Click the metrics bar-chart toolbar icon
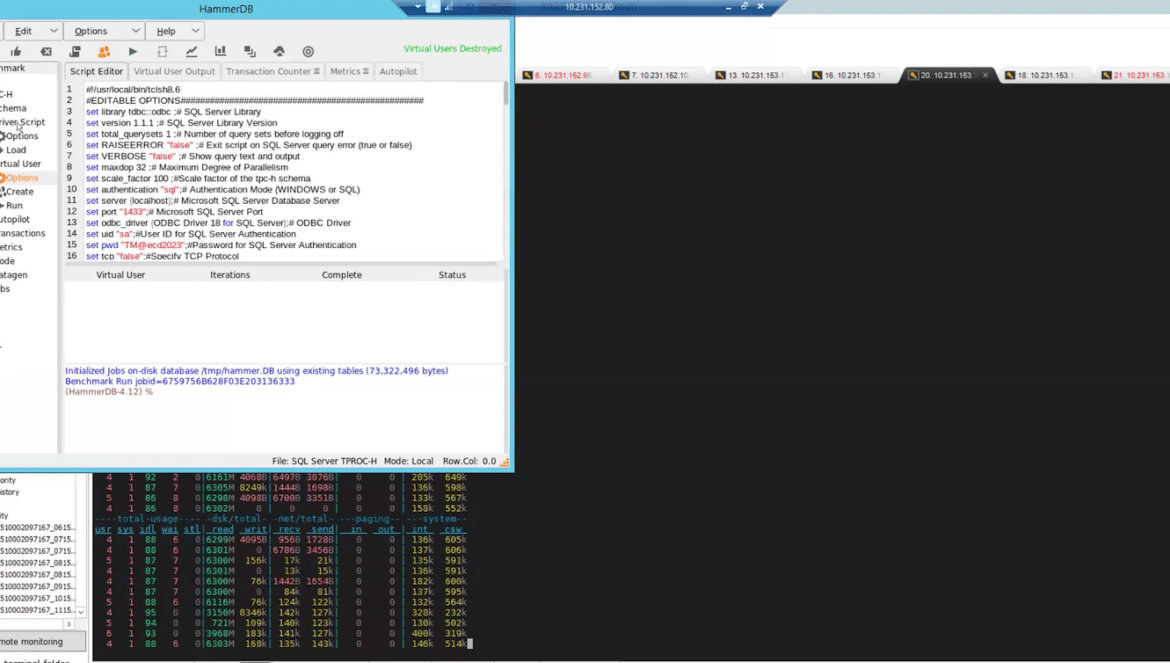This screenshot has width=1170, height=663. pos(220,51)
